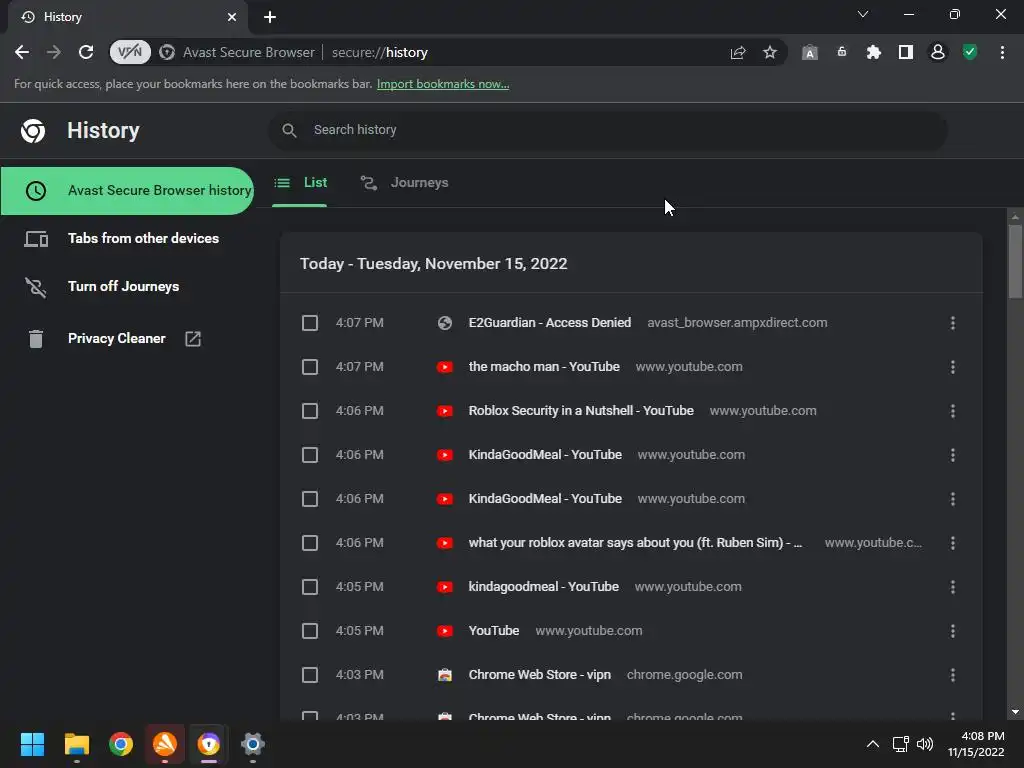Click the site info icon in address bar
The height and width of the screenshot is (768, 1024).
tap(167, 52)
